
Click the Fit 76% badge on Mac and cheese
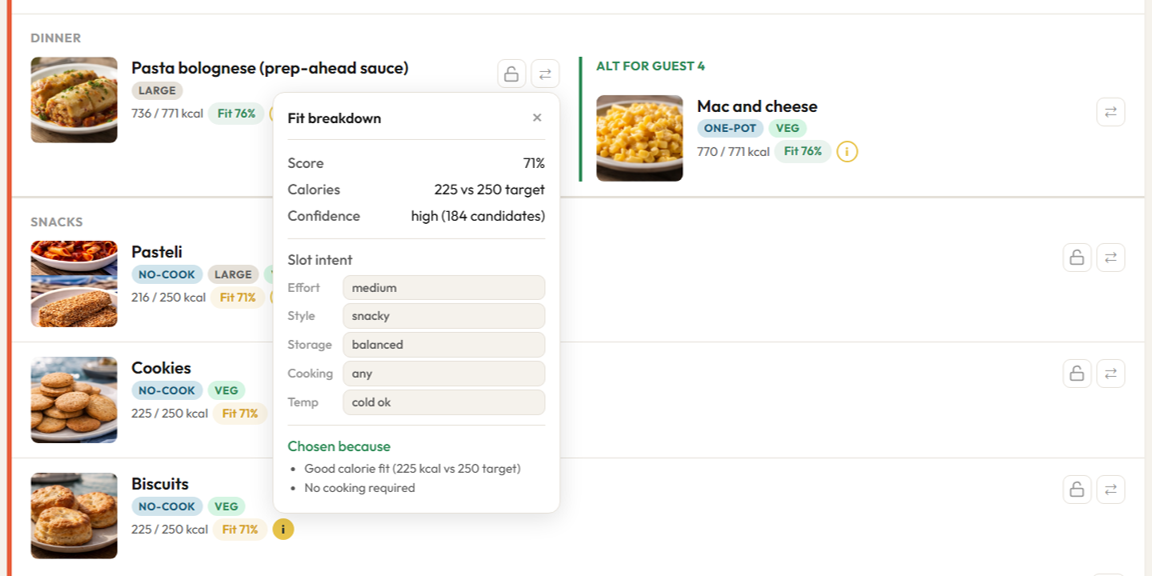tap(803, 152)
